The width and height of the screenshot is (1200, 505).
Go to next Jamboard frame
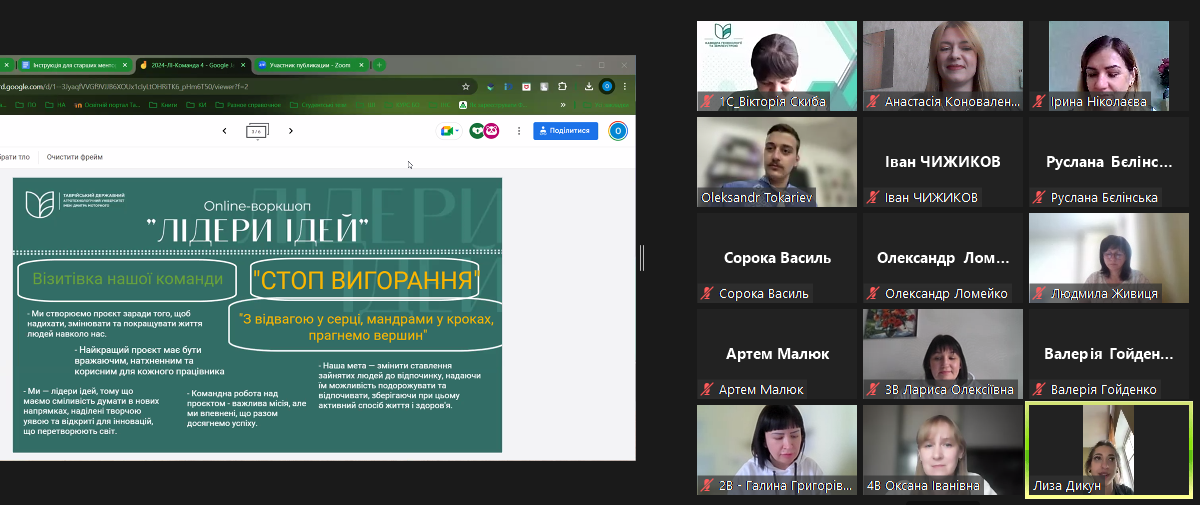coord(291,131)
